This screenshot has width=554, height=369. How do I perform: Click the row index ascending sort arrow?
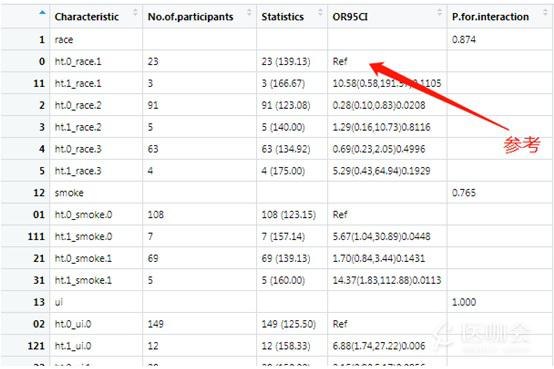point(42,13)
